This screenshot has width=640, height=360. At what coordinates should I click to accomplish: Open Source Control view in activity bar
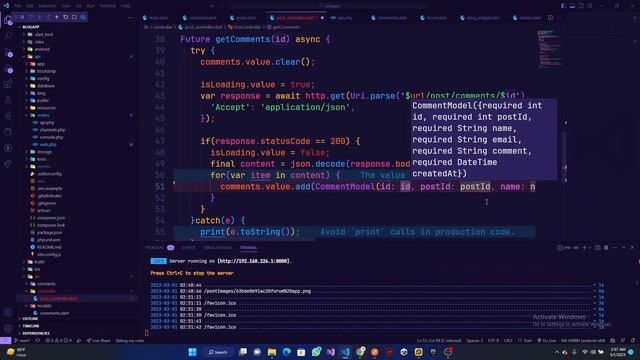(8, 52)
